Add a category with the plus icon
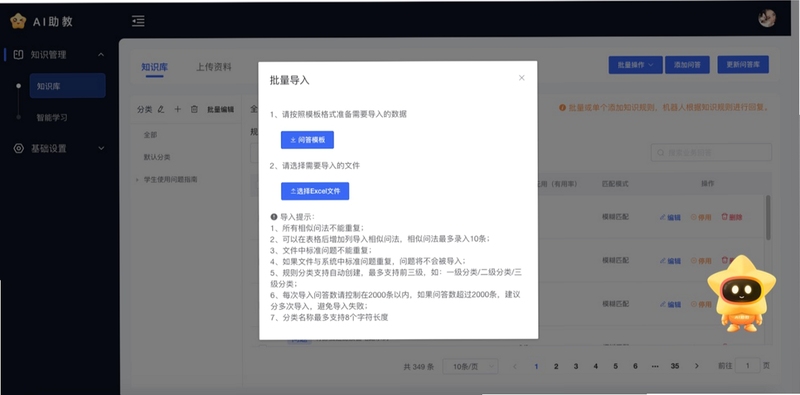 178,109
